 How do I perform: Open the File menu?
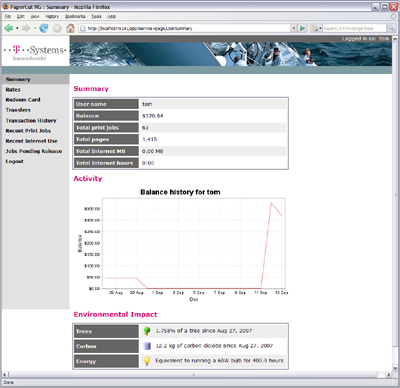pos(8,16)
